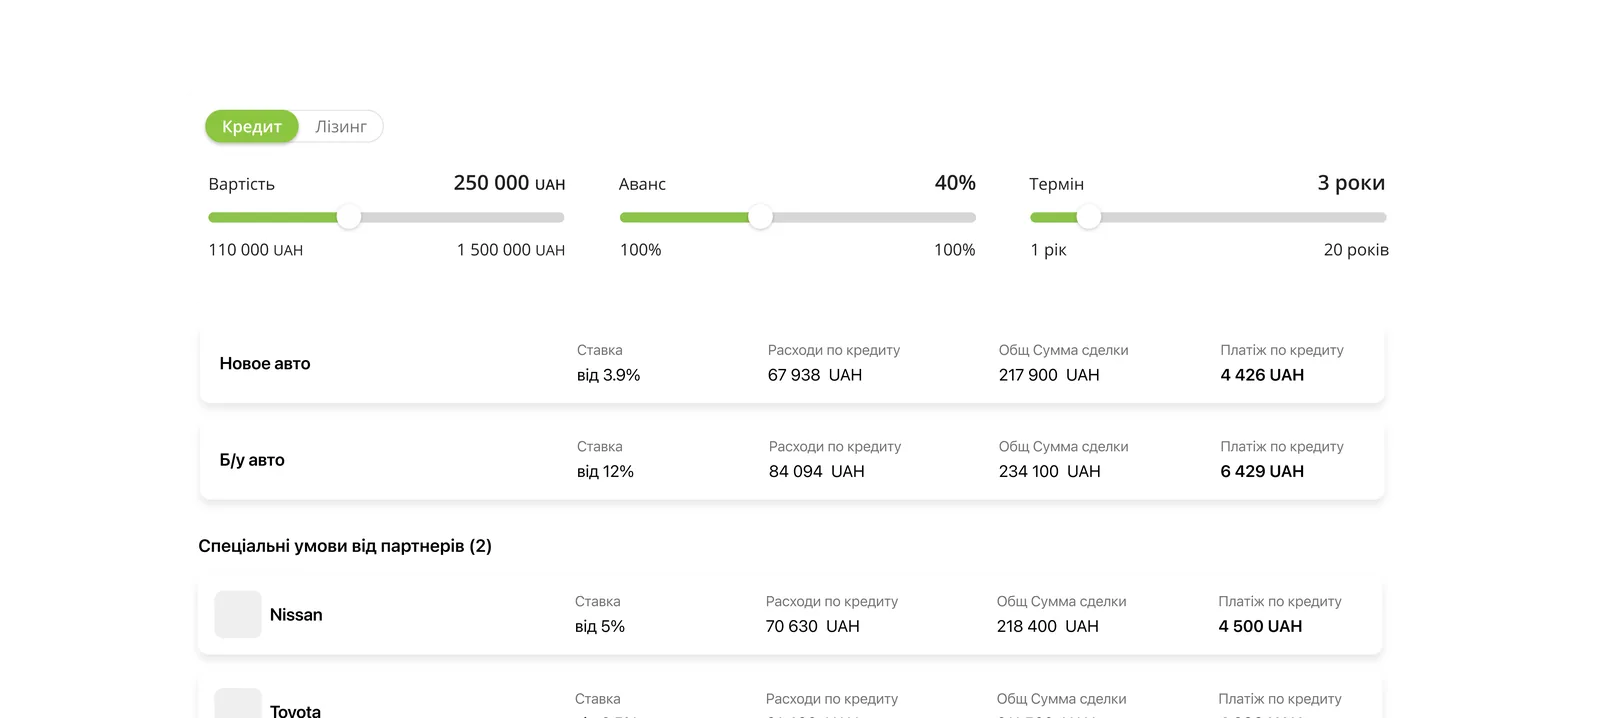This screenshot has width=1600, height=718.
Task: Click the 4 500 UAH payment
Action: pyautogui.click(x=1260, y=626)
